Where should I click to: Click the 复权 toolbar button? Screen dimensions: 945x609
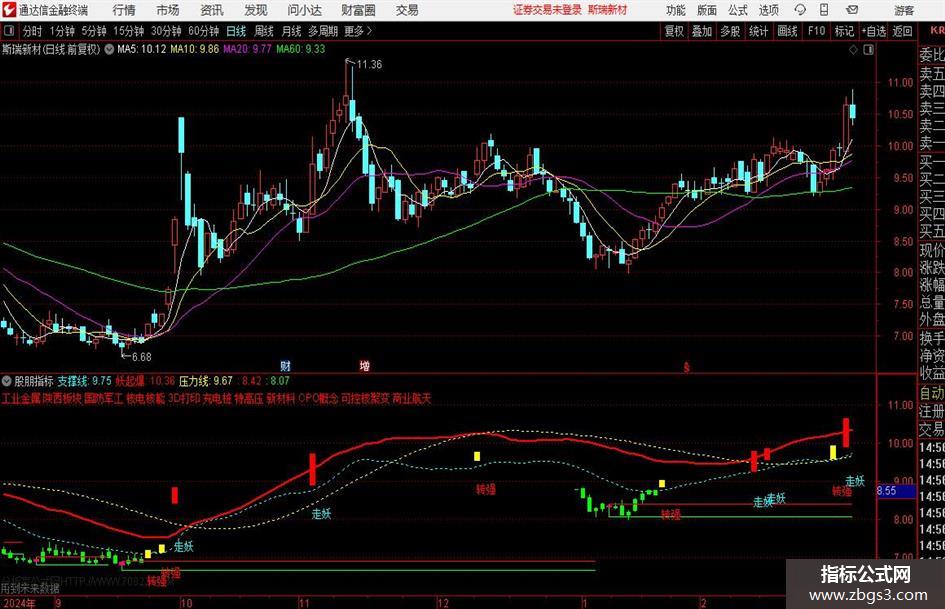point(674,31)
